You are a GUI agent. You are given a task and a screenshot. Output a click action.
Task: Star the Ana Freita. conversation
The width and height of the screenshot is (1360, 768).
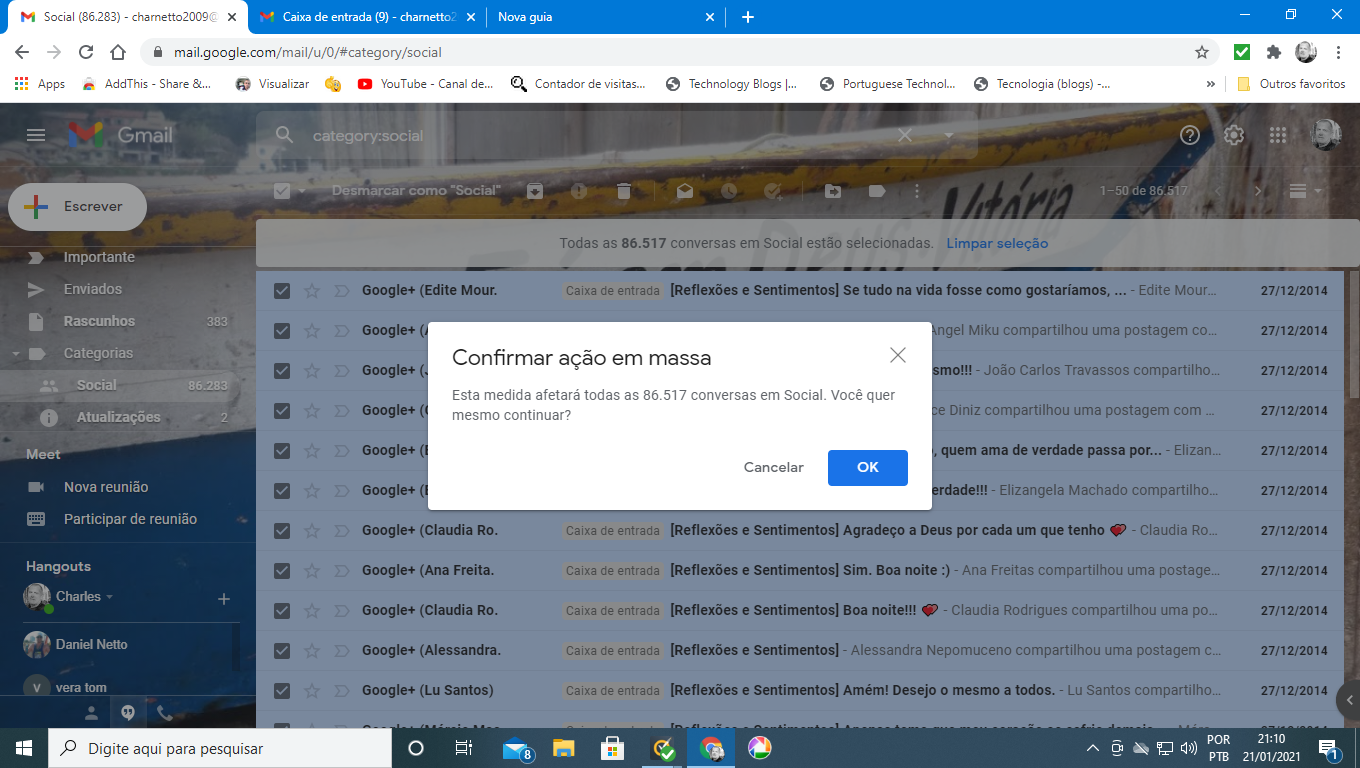[x=312, y=570]
